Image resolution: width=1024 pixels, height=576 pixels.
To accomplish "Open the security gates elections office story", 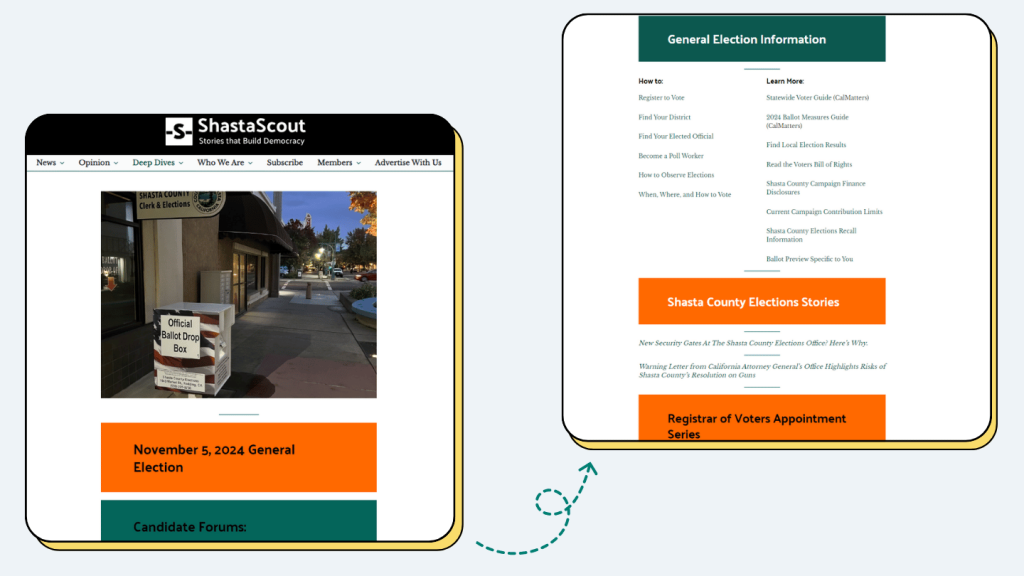I will 754,342.
